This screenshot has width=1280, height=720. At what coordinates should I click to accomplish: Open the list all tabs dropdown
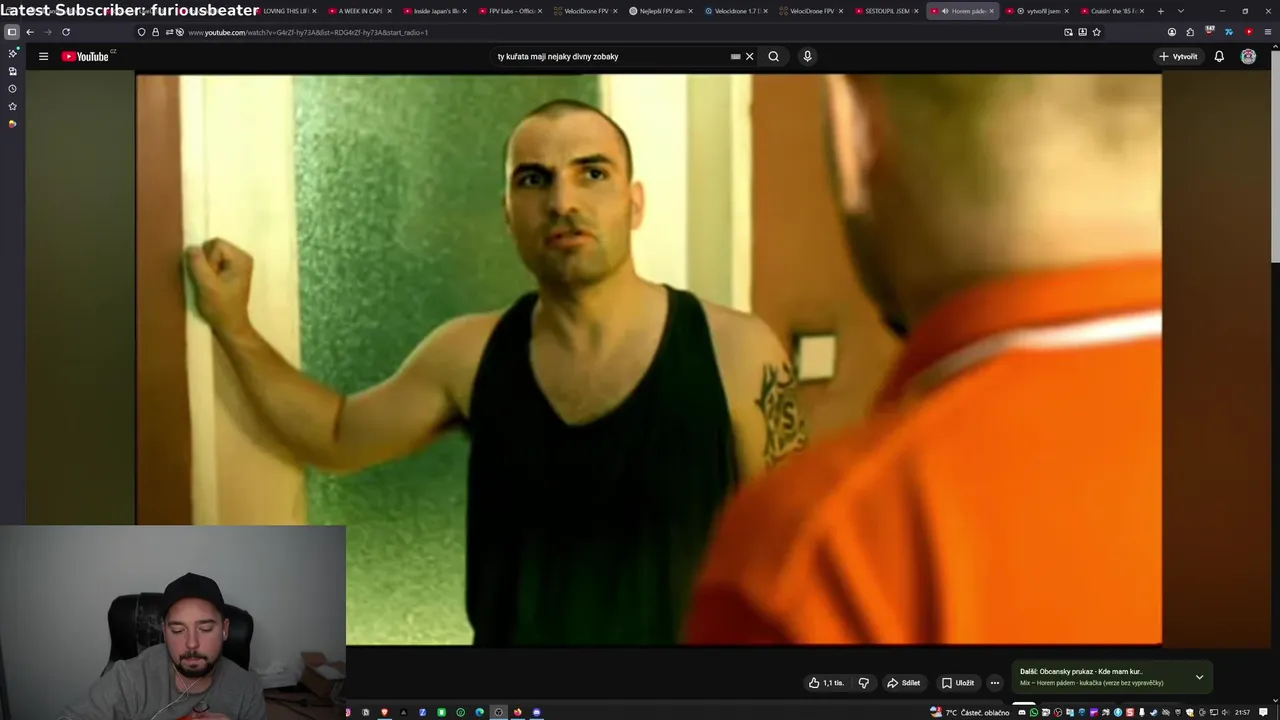coord(1180,11)
